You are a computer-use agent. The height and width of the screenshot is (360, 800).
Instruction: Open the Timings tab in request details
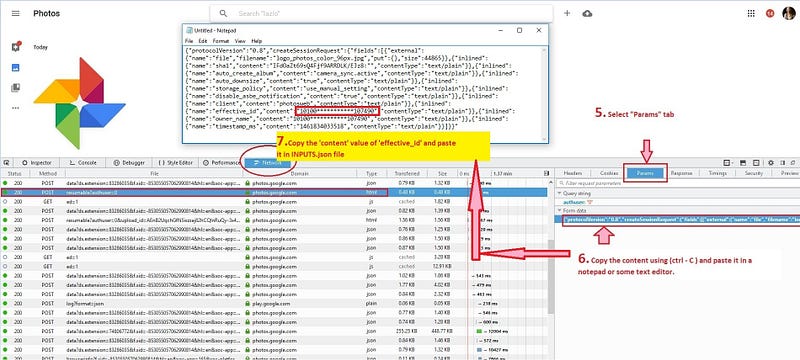pyautogui.click(x=717, y=173)
